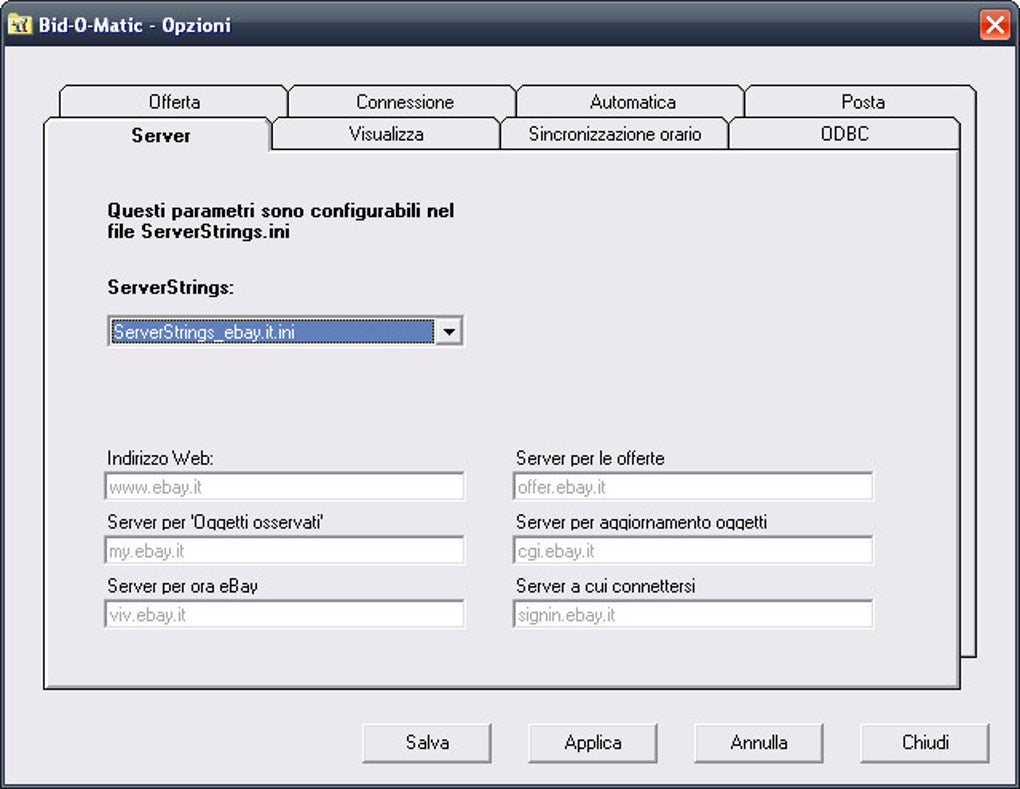Click the 'Server per ora eBay' label
This screenshot has width=1020, height=789.
point(182,585)
